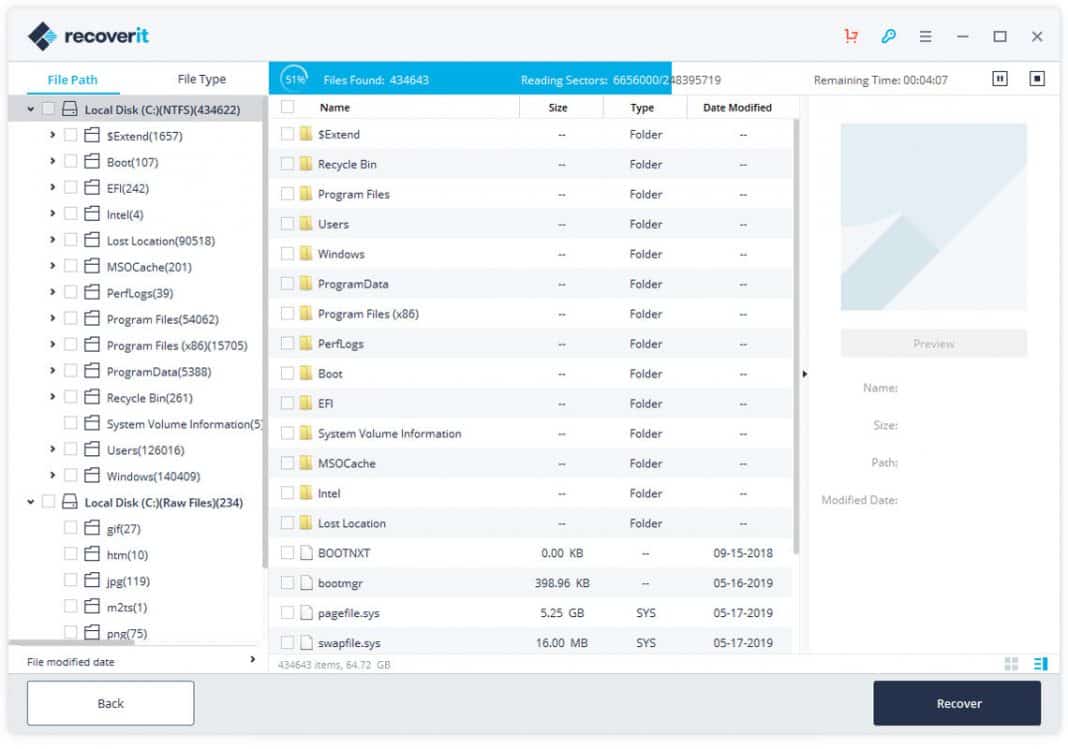Collapse the preview panel arrow
1068x749 pixels.
(804, 374)
